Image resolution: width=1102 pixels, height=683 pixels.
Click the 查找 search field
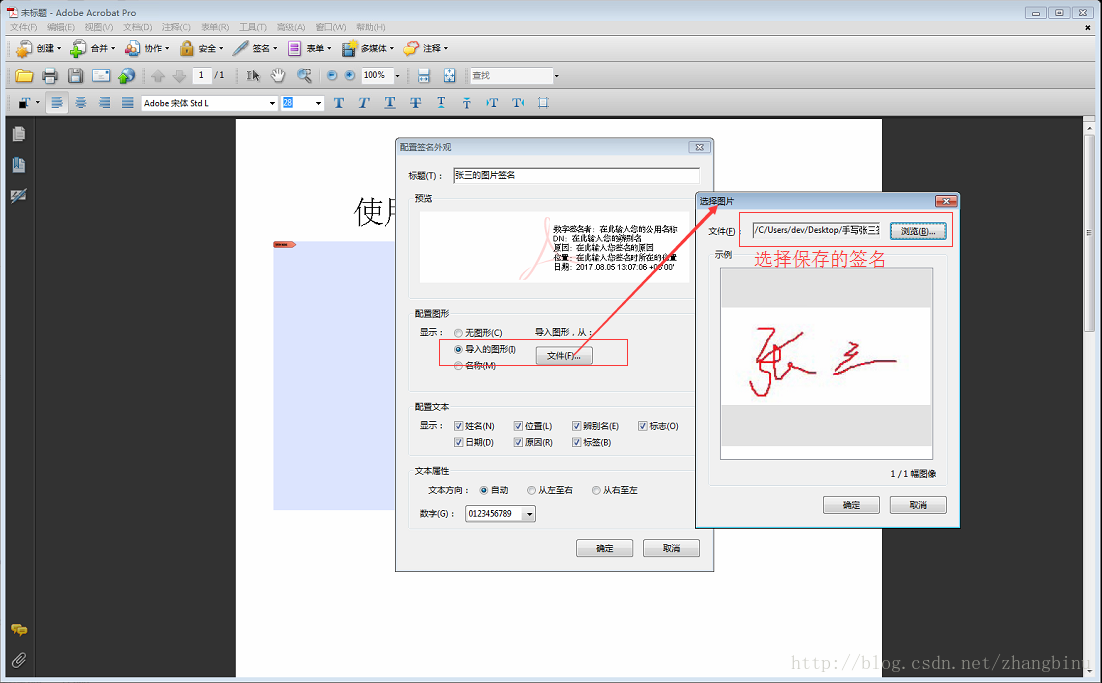[511, 75]
